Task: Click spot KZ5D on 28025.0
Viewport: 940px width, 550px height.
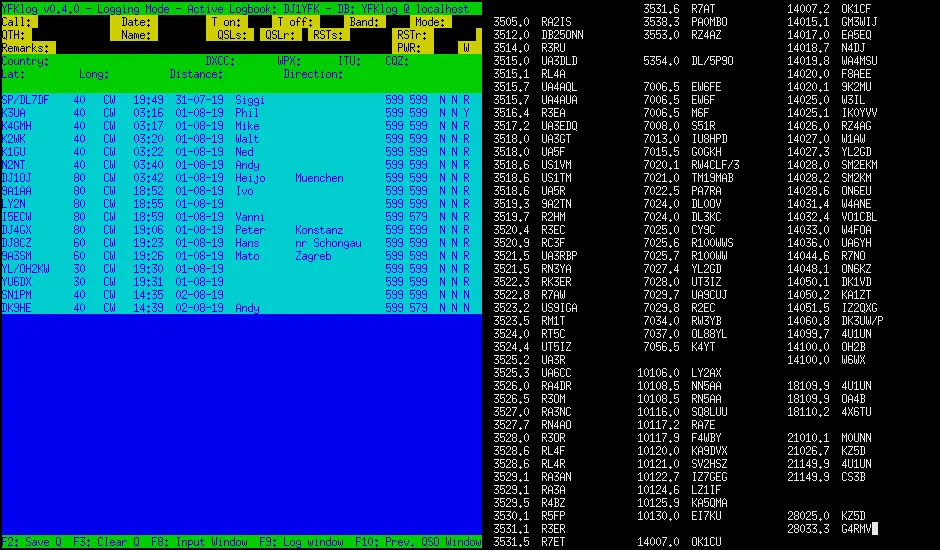Action: click(826, 516)
